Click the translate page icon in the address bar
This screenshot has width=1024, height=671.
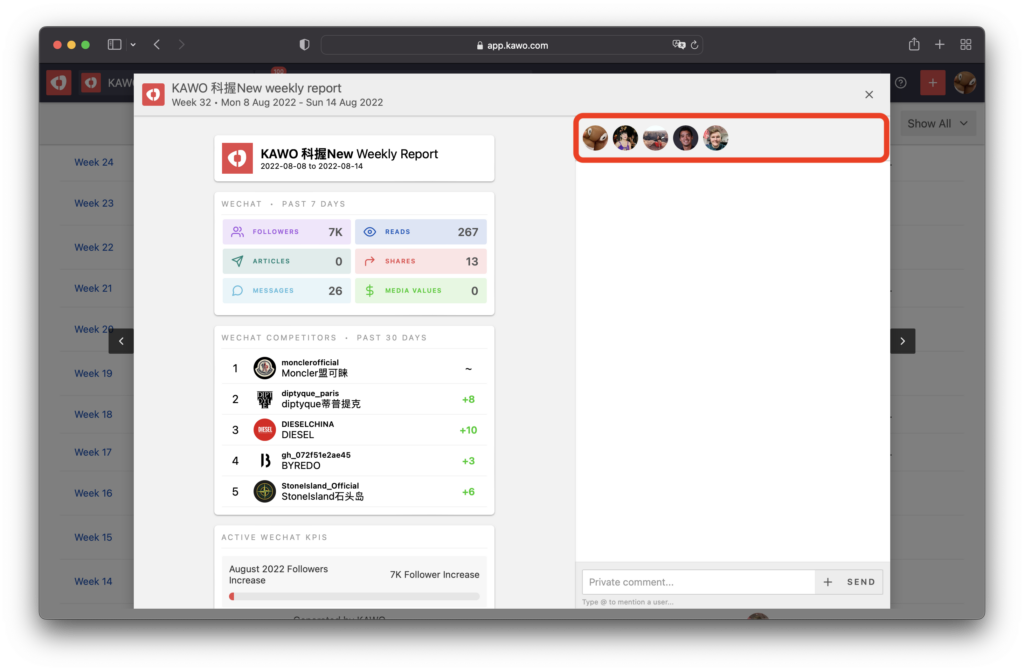pos(679,44)
